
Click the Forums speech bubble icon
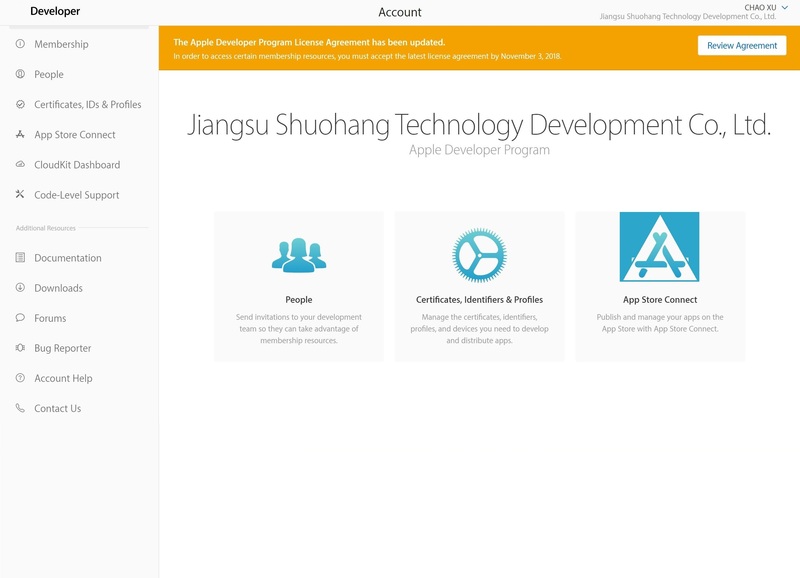(x=20, y=317)
